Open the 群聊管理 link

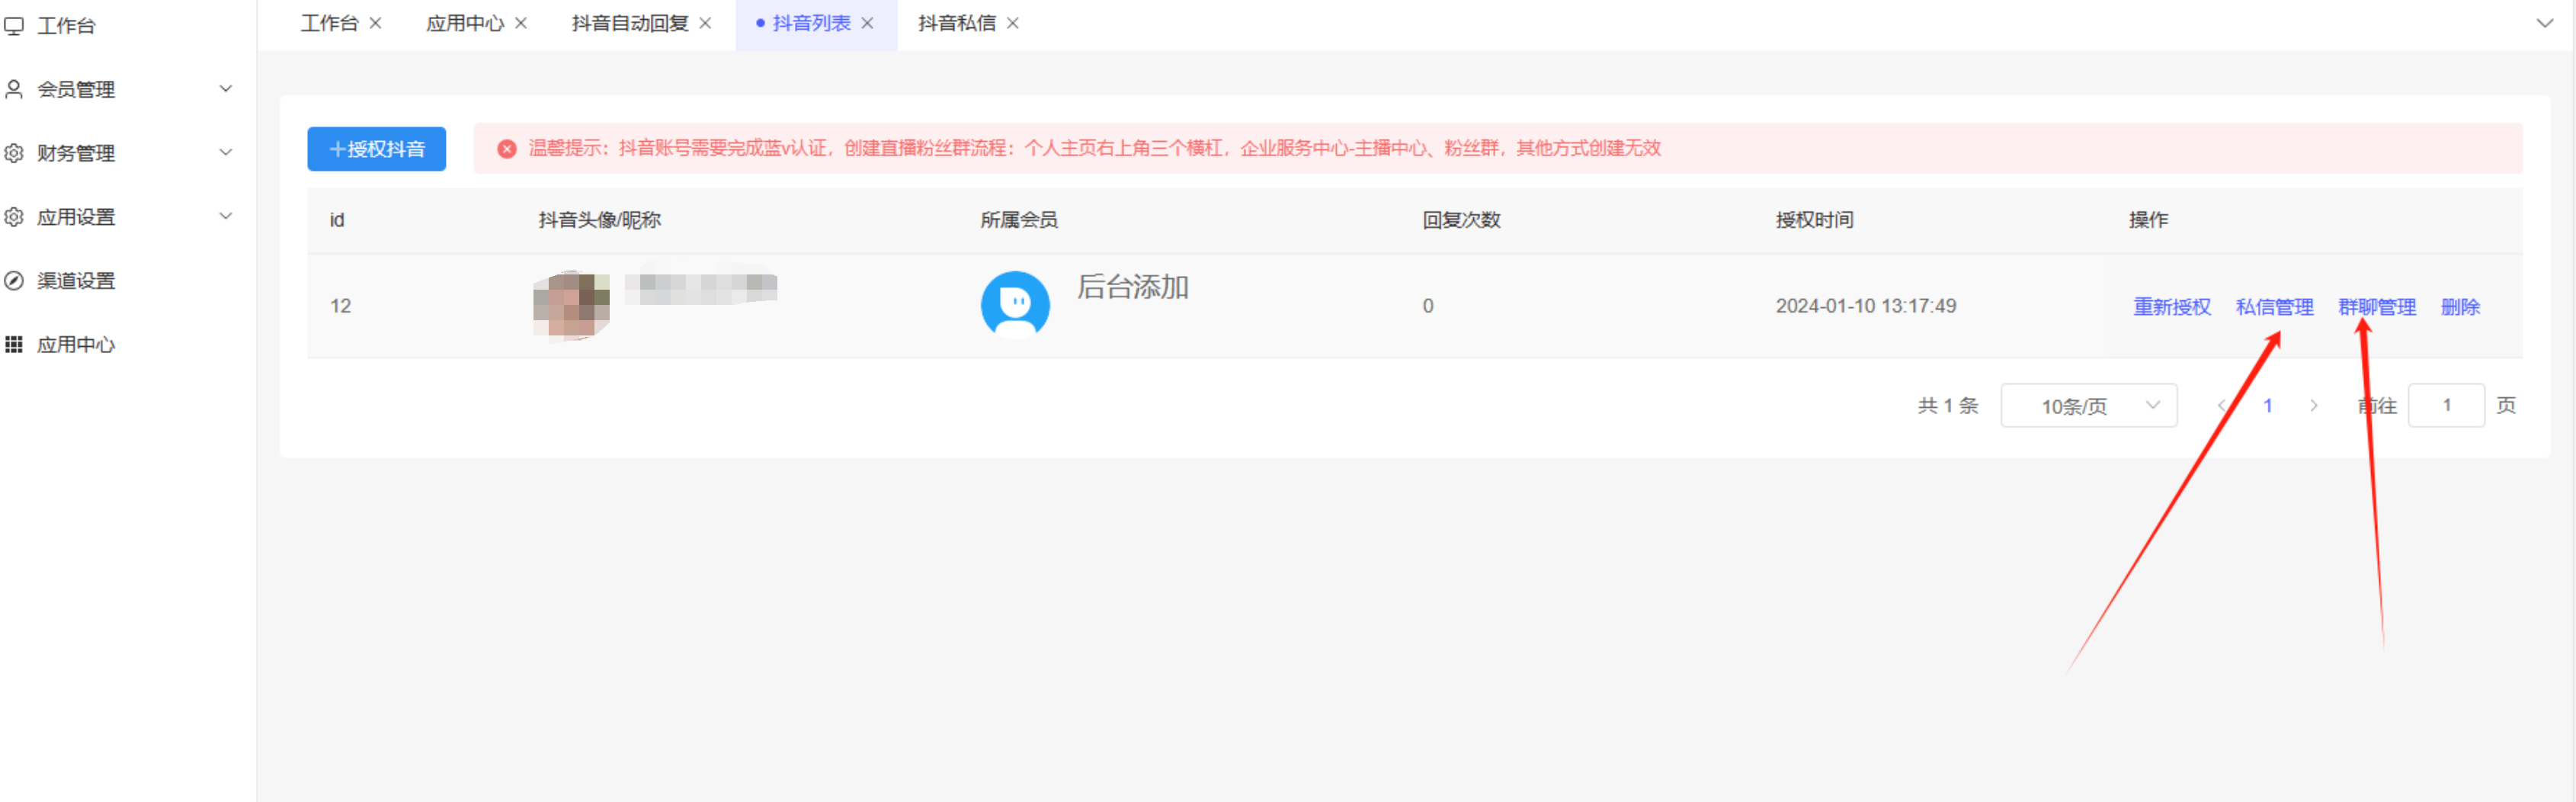pos(2376,307)
